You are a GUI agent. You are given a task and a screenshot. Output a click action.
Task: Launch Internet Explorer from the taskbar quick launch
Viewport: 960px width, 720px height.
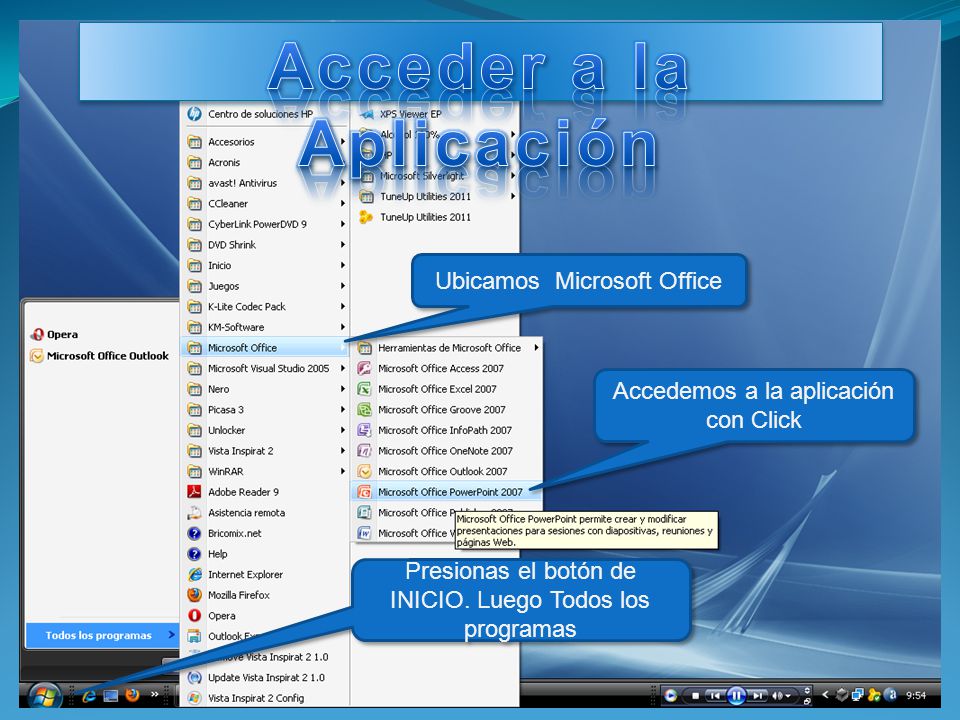coord(89,696)
